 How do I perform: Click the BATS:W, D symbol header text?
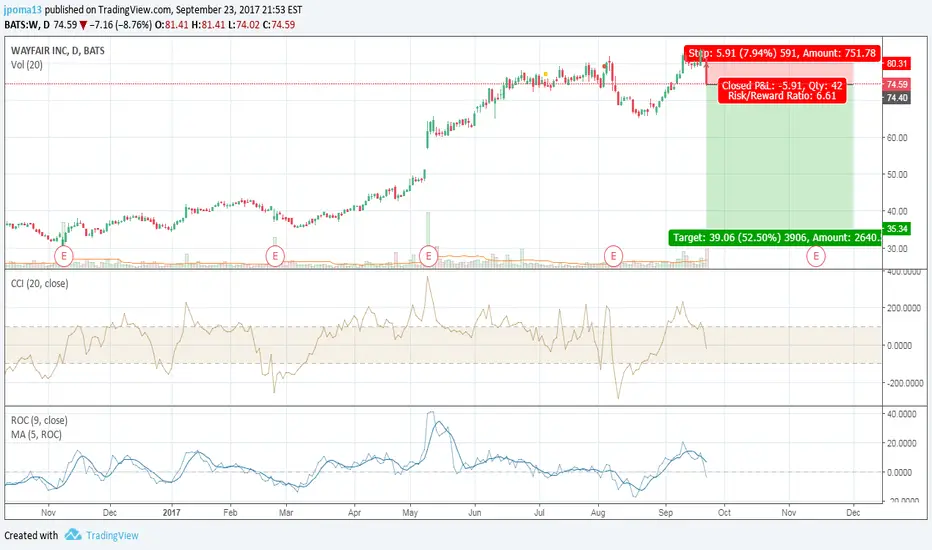(27, 25)
